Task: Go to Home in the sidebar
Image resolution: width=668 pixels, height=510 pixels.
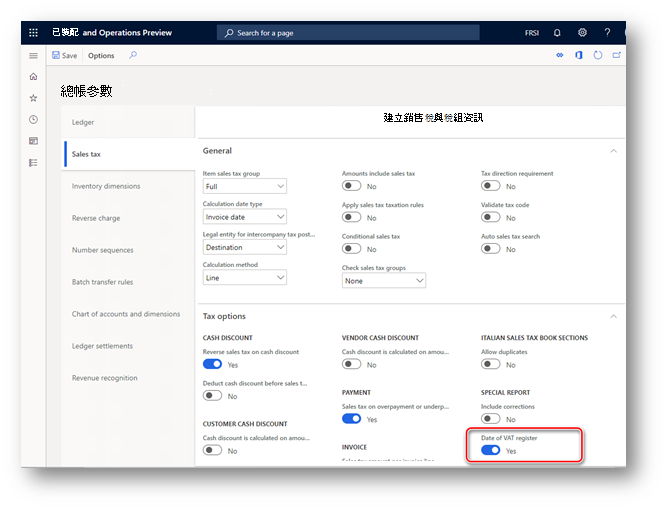Action: (33, 77)
